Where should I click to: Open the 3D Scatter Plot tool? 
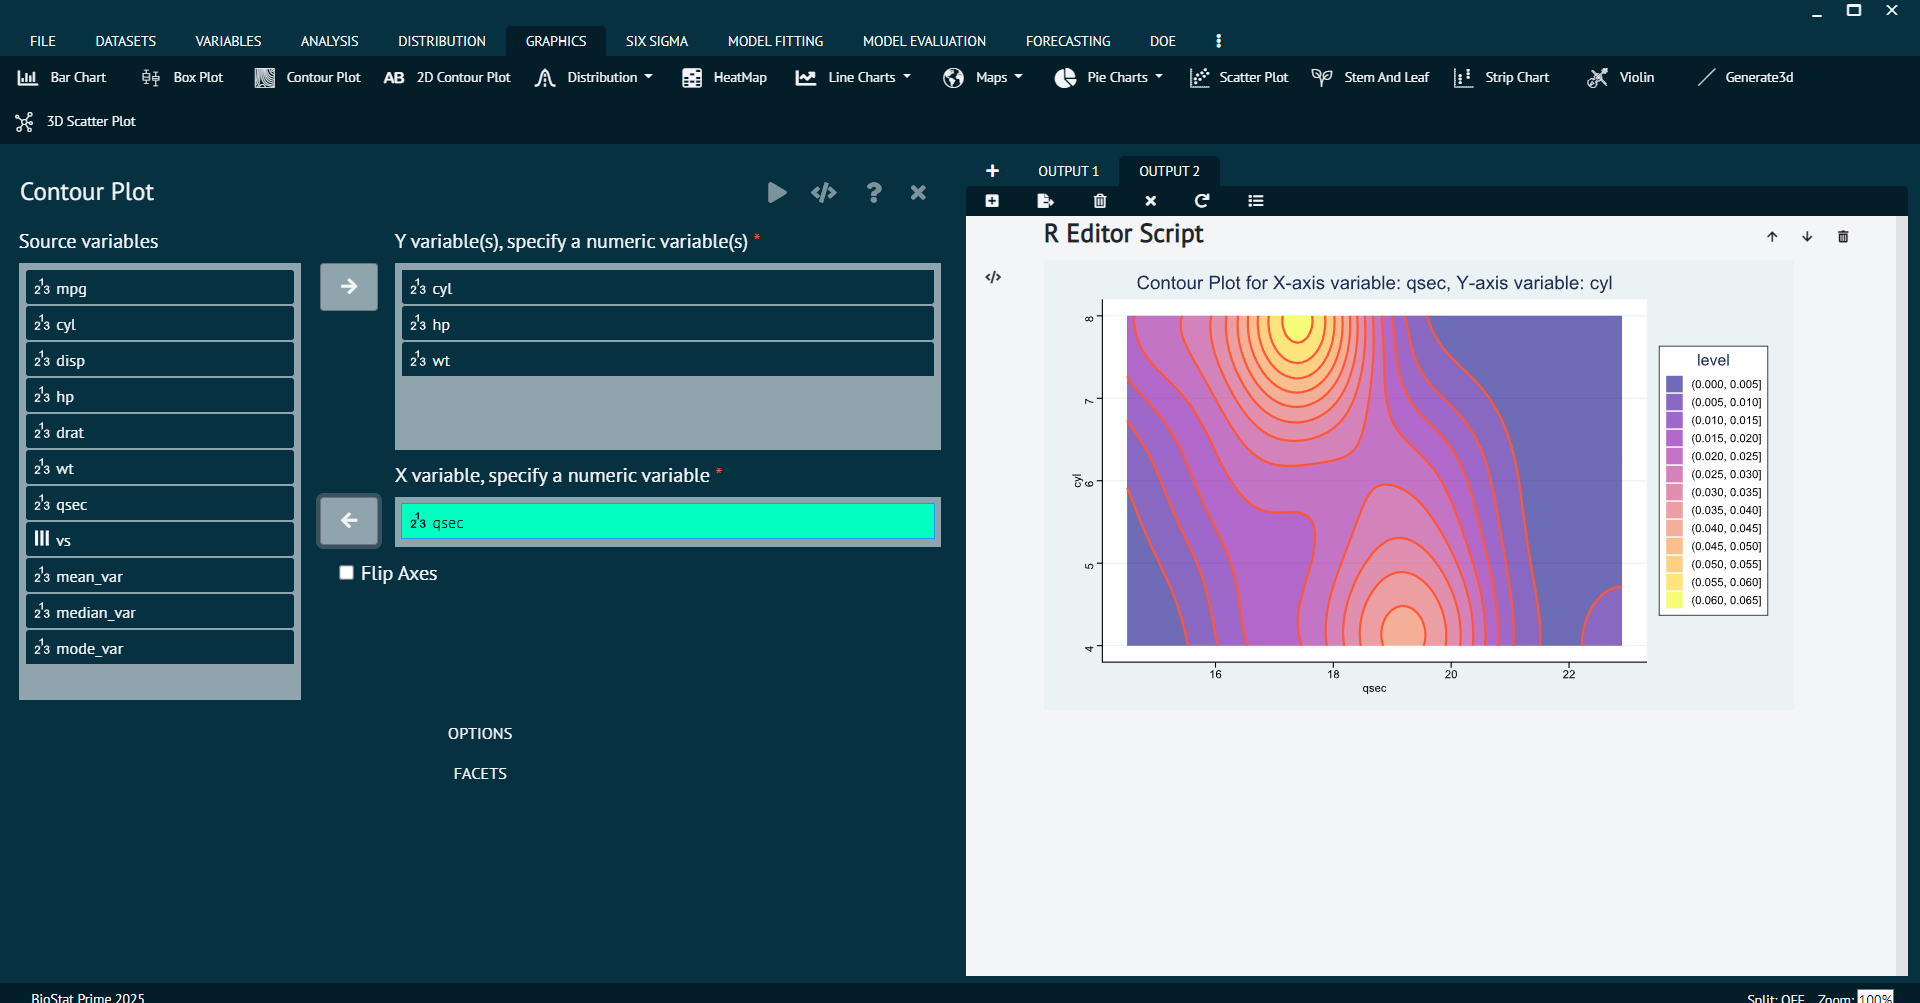[76, 121]
